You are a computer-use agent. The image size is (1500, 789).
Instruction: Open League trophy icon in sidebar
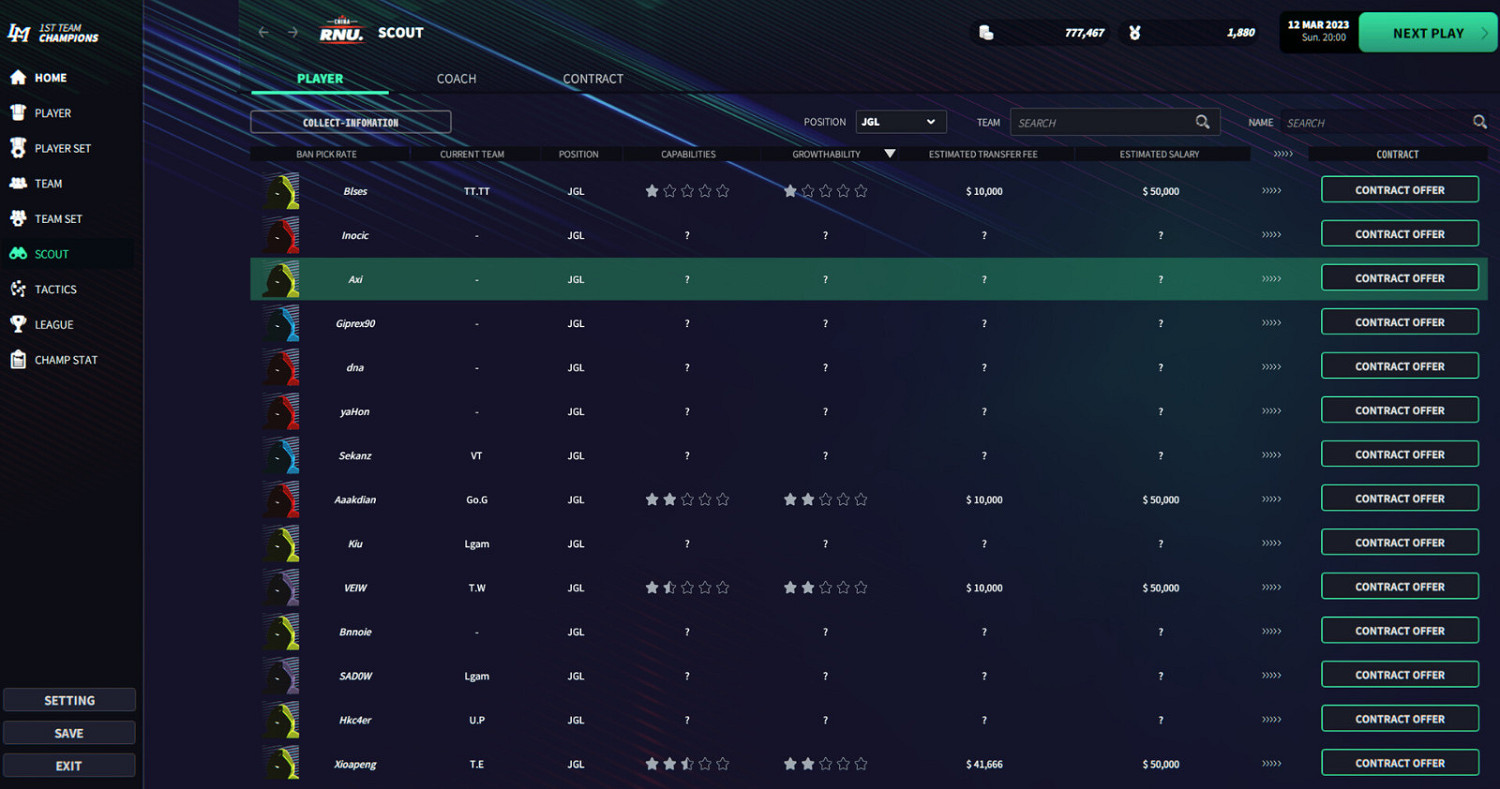coord(18,324)
